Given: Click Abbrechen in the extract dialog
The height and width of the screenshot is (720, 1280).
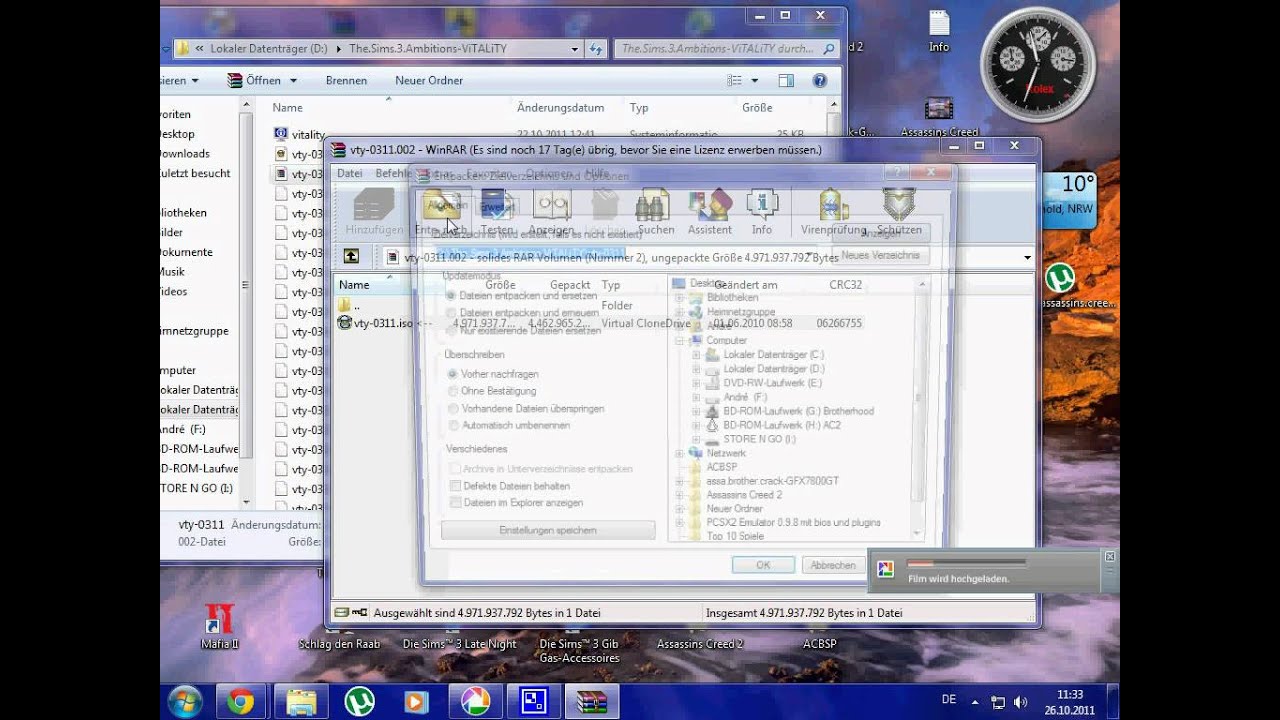Looking at the screenshot, I should click(x=833, y=565).
